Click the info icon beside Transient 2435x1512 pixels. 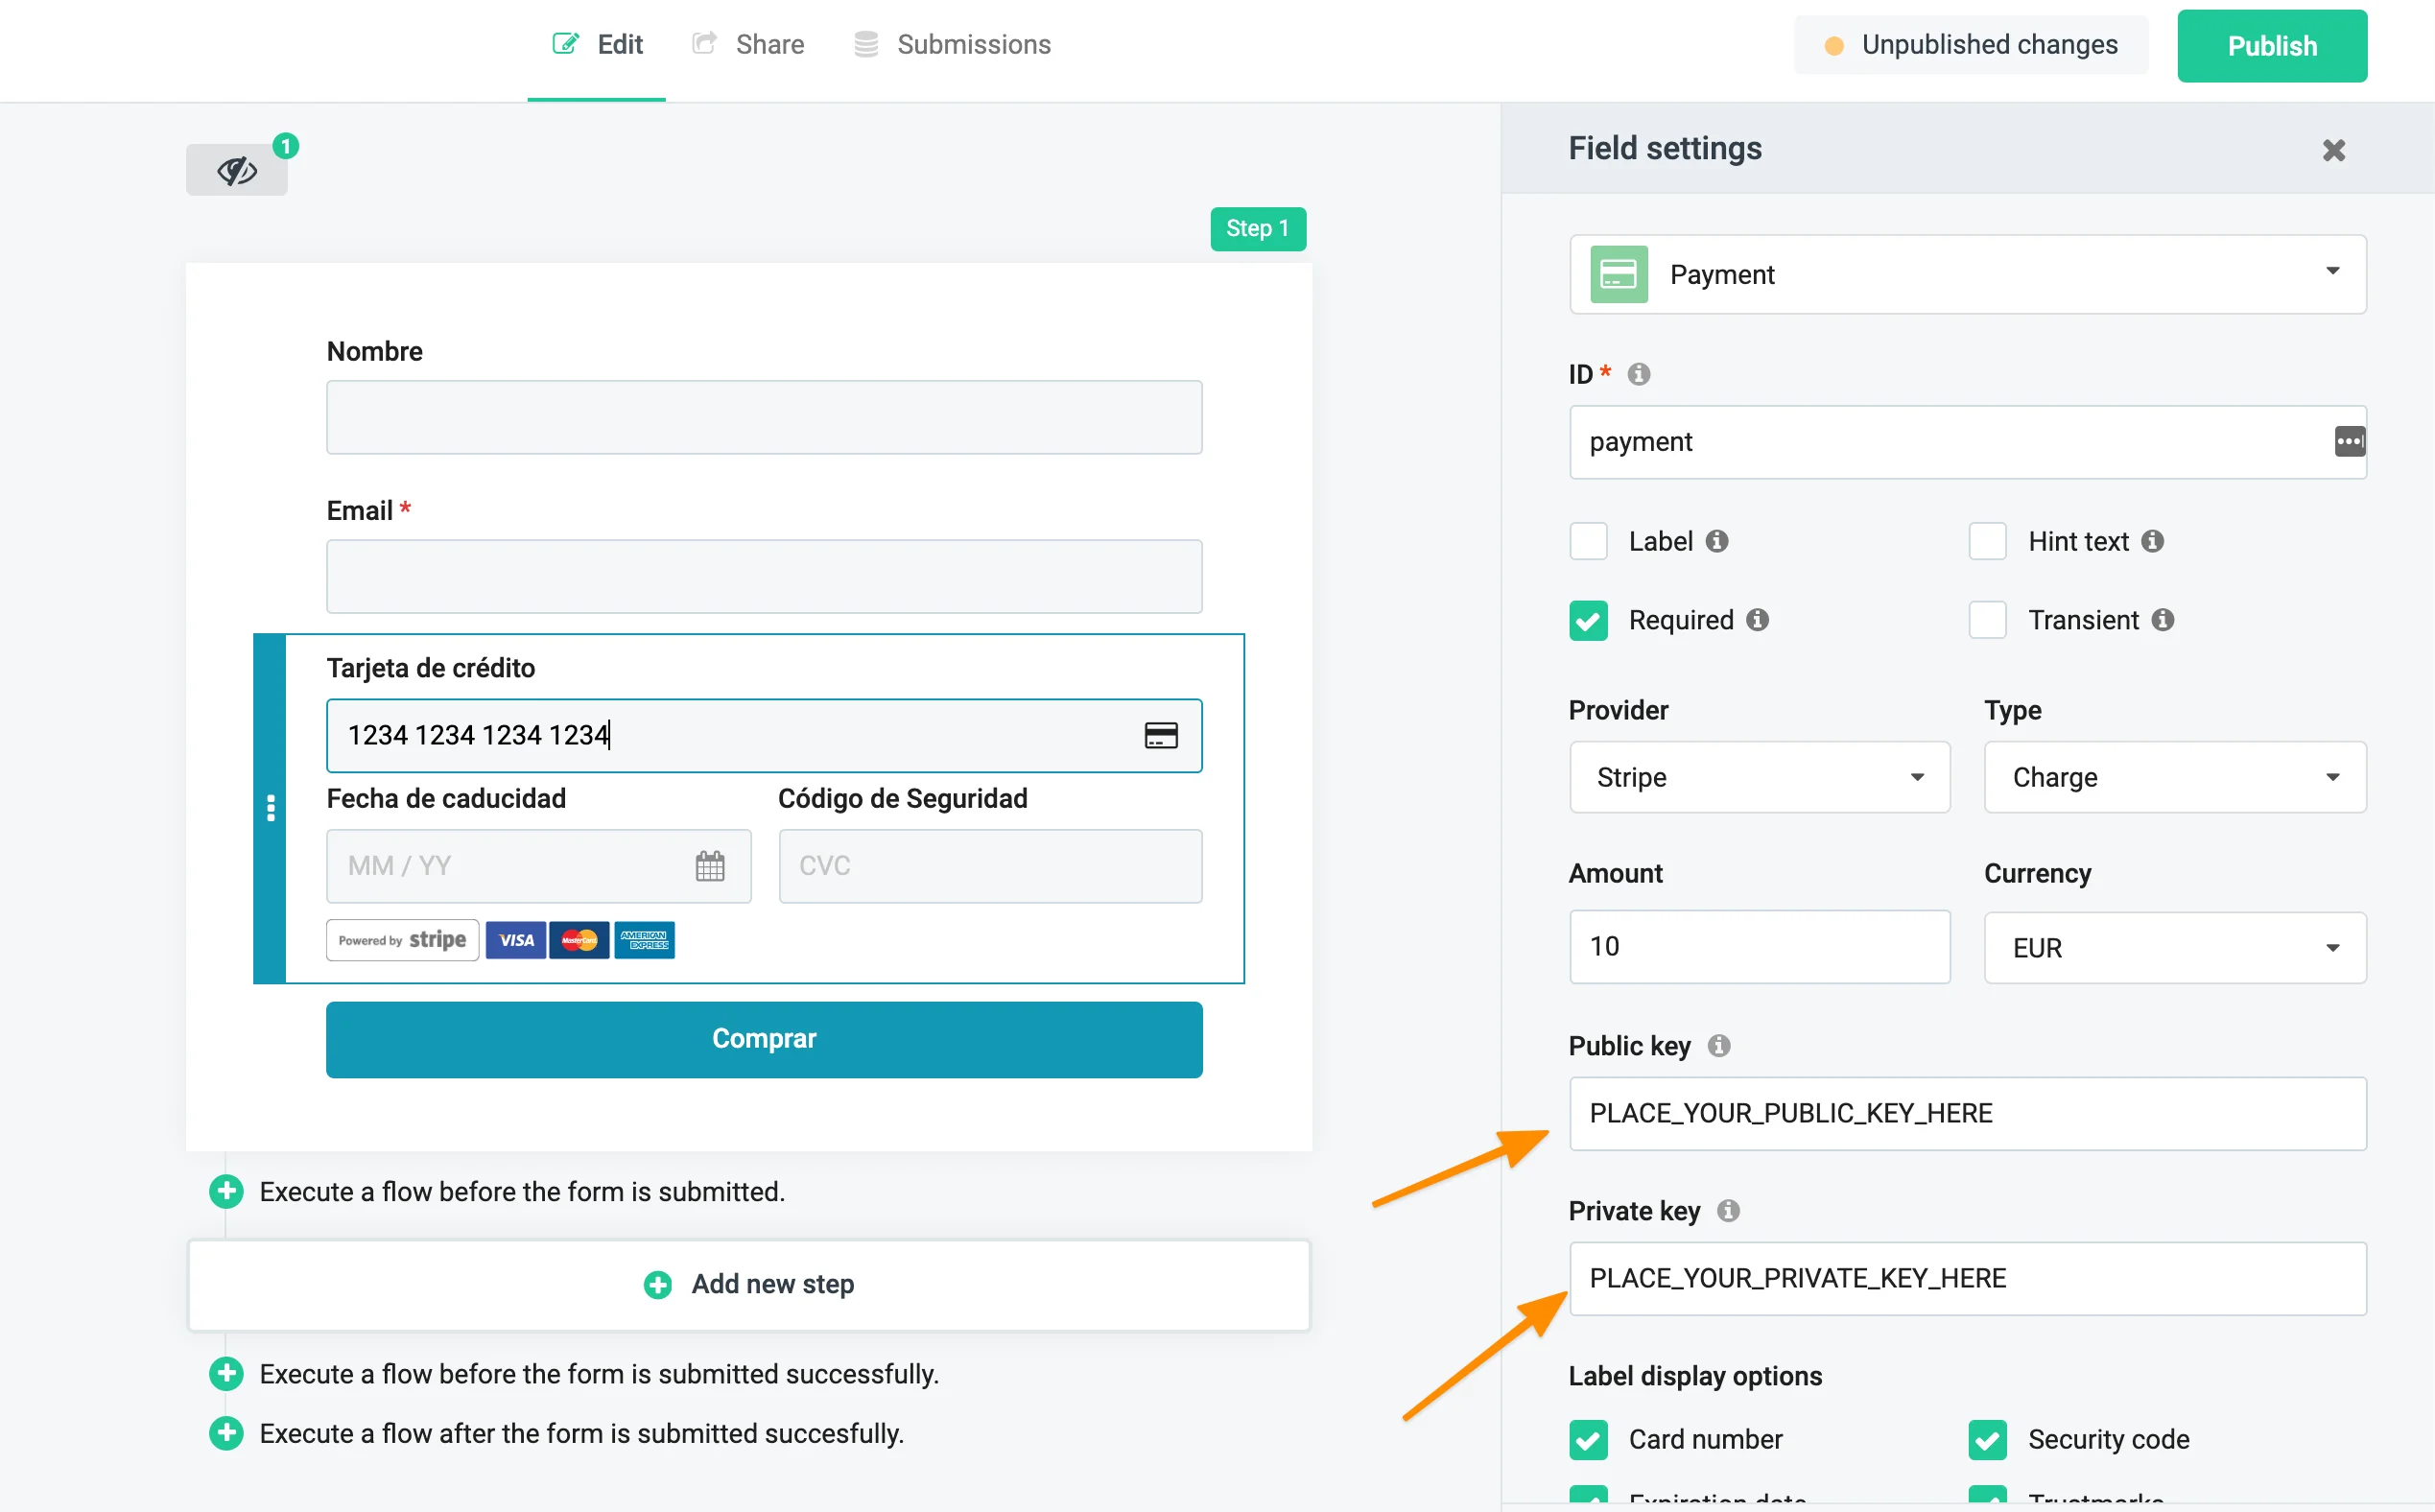pos(2163,620)
